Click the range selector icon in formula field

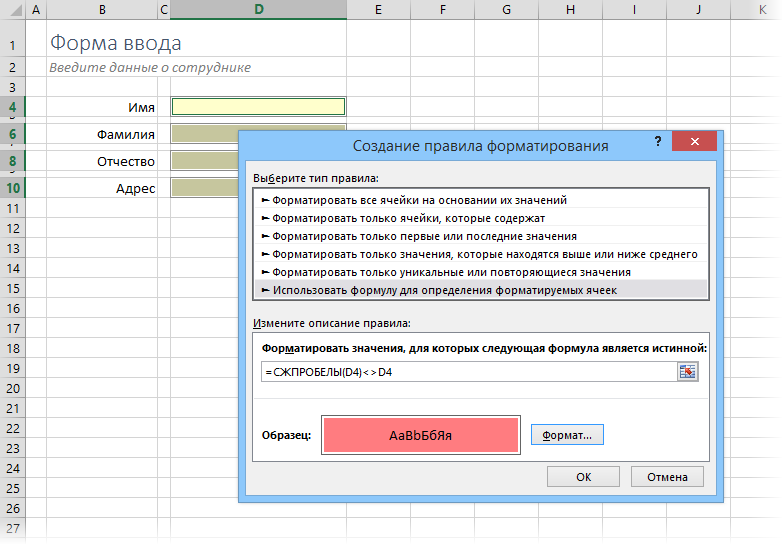point(688,372)
